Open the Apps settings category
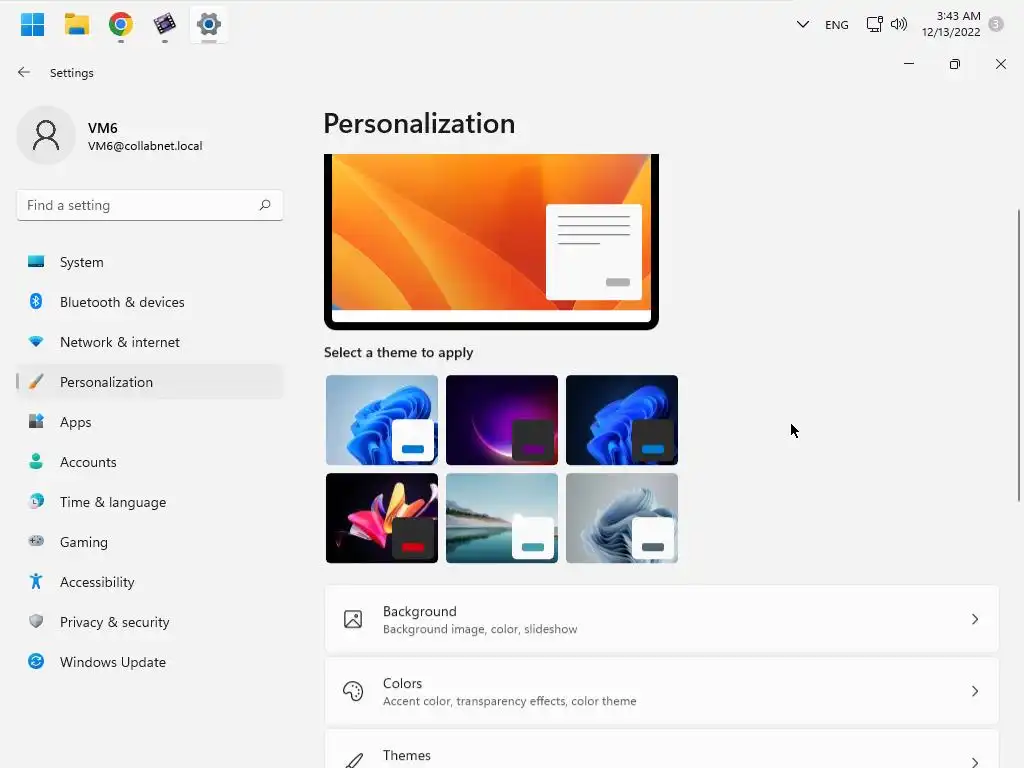This screenshot has height=768, width=1024. [x=150, y=422]
